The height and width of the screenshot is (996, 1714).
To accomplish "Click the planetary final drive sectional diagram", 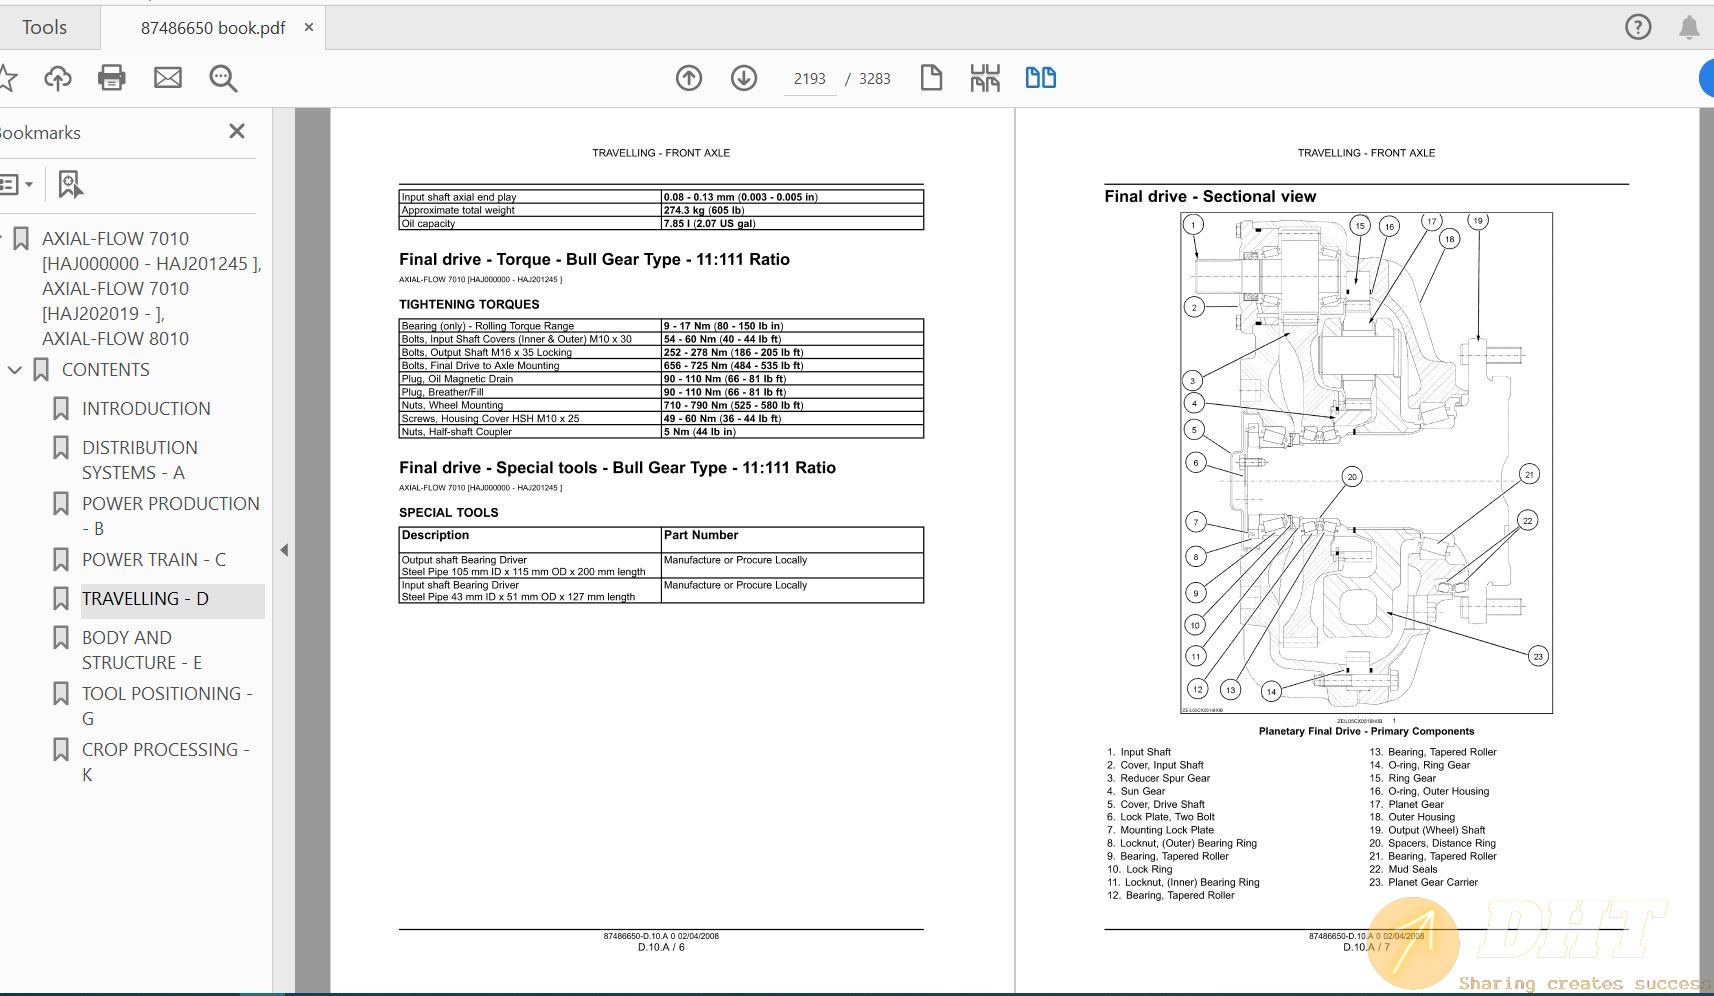I will tap(1366, 462).
